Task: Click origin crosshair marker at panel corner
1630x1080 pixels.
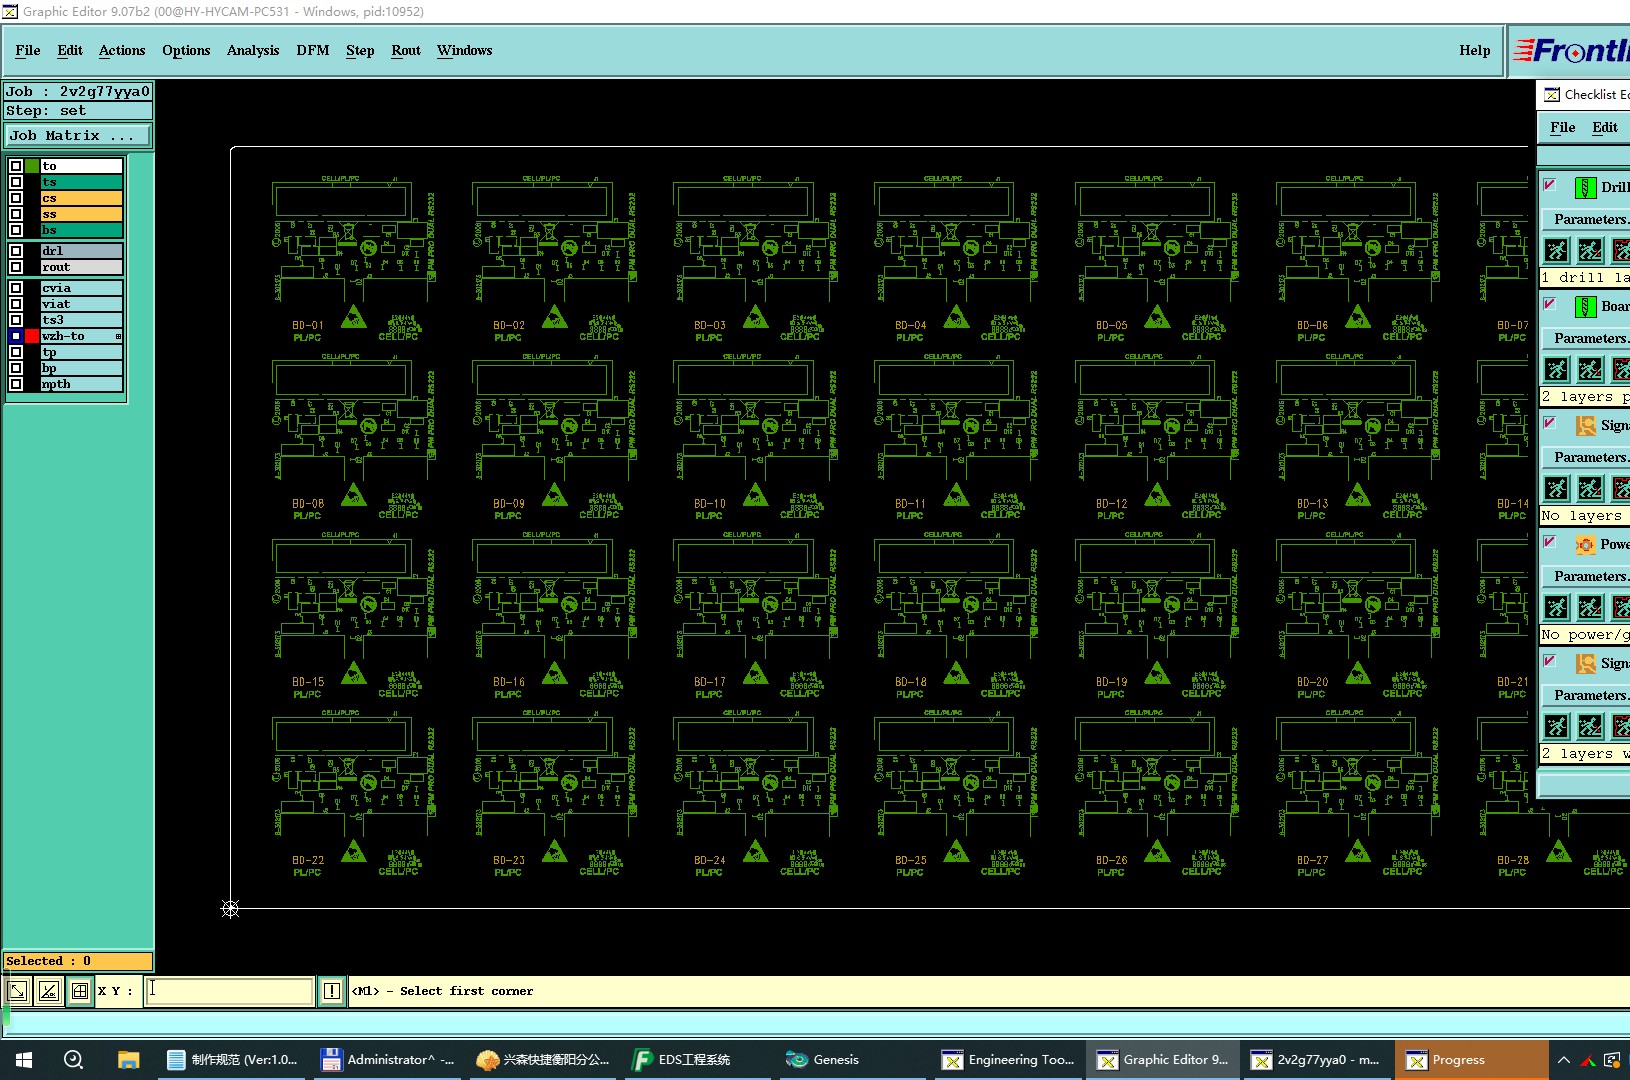Action: coord(230,908)
